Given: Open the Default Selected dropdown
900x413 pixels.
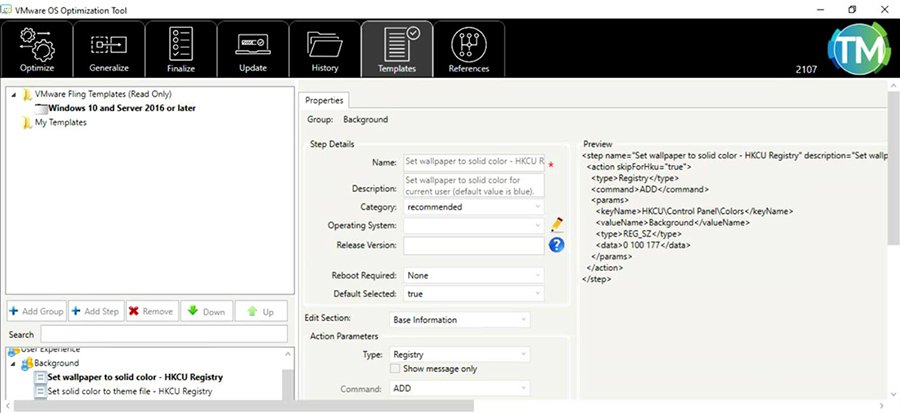Looking at the screenshot, I should tap(473, 294).
